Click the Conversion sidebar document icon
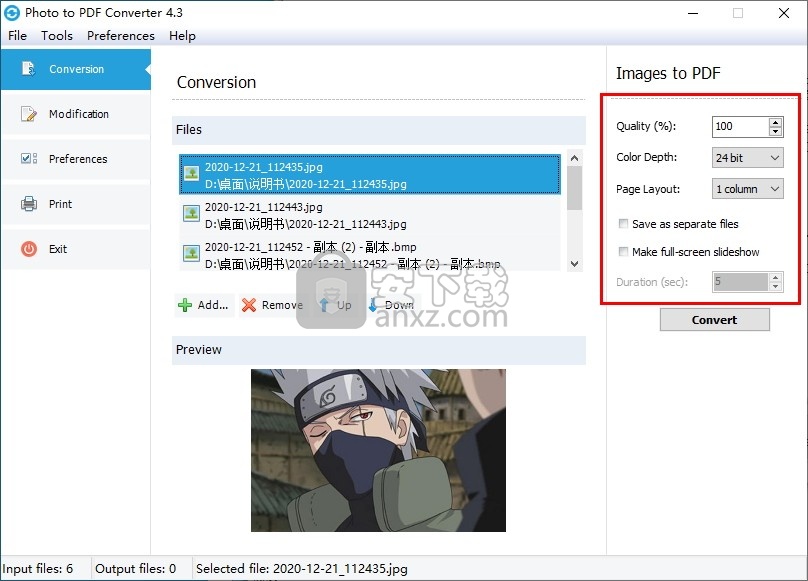 (x=28, y=69)
